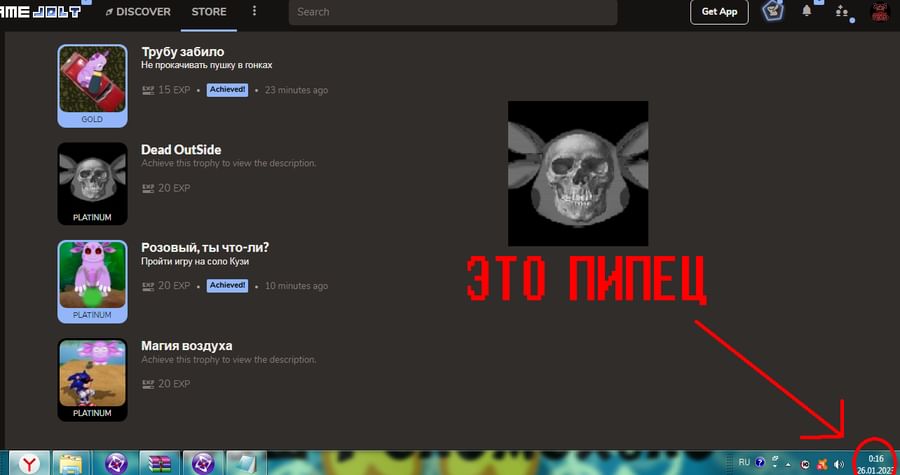Image resolution: width=900 pixels, height=475 pixels.
Task: Click the 23 minutes ago timestamp
Action: point(296,90)
